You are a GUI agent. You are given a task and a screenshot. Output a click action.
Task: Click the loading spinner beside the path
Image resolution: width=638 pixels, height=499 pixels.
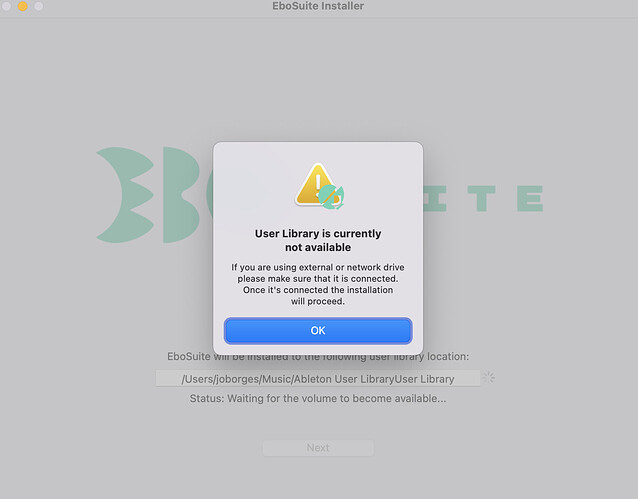pos(489,377)
